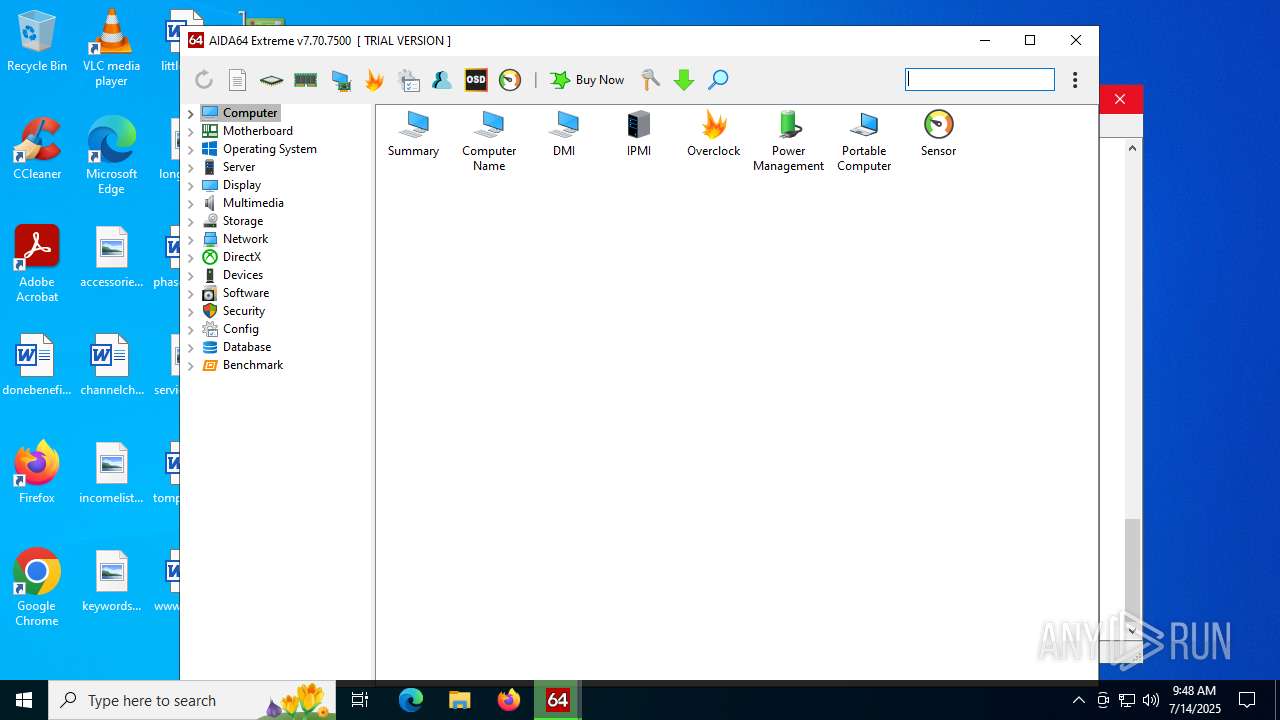Select the VLC media player desktop icon

click(111, 48)
